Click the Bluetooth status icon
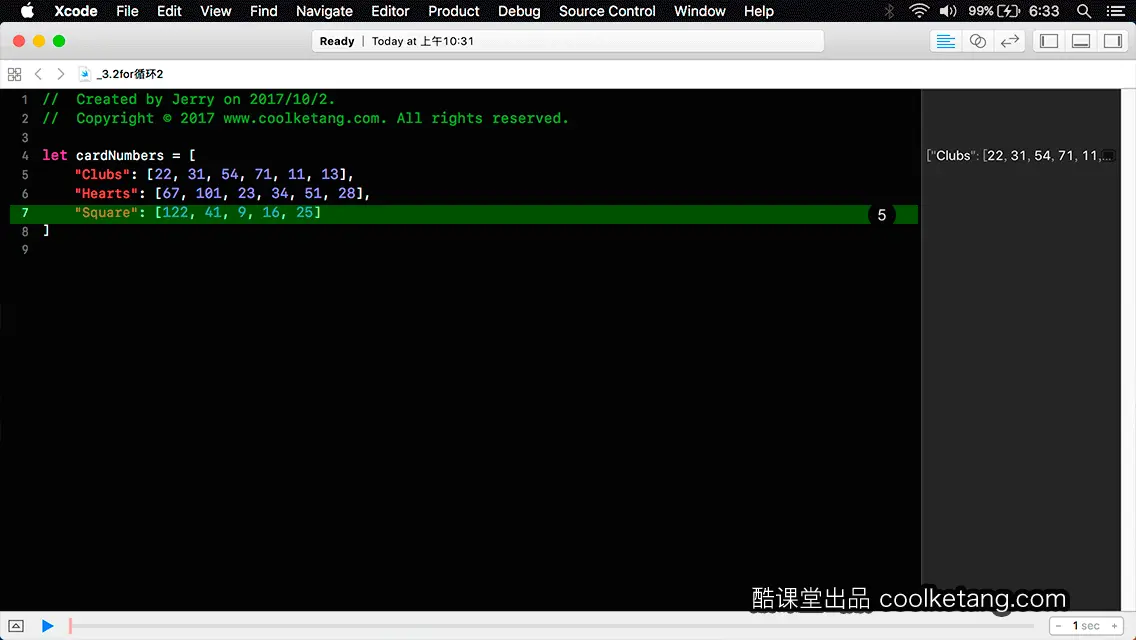Screen dimensions: 1136x640 889,11
